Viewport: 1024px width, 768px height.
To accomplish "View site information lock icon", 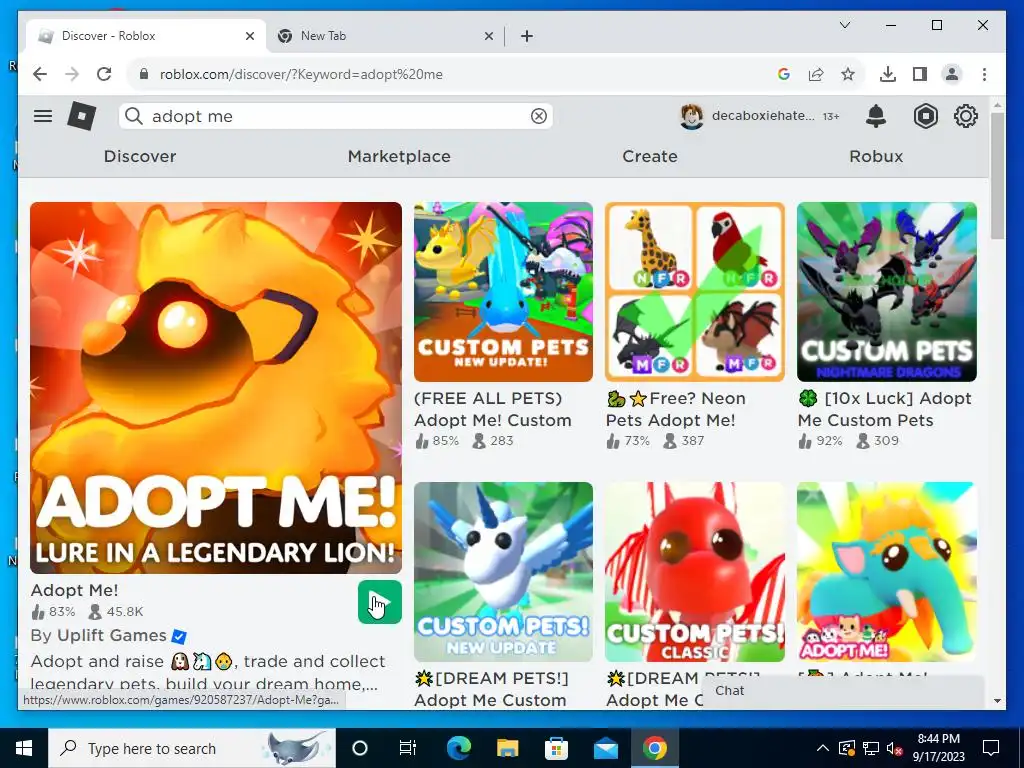I will [144, 74].
